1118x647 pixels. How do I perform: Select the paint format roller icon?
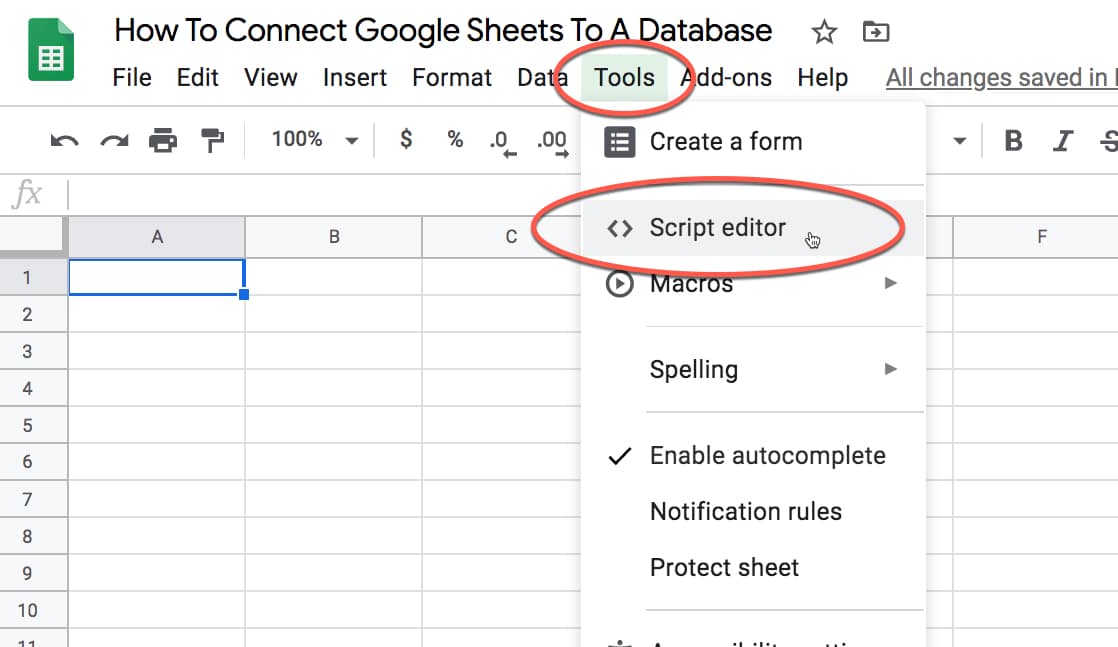(212, 141)
